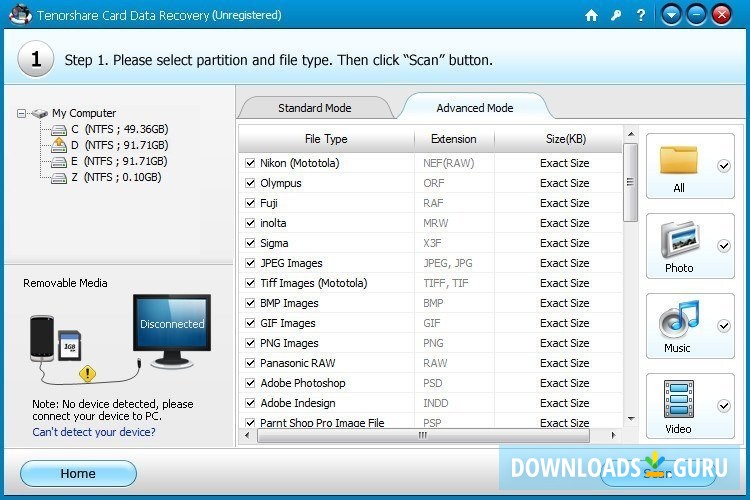The height and width of the screenshot is (500, 750).
Task: Uncheck Nikon (Mototola) file type
Action: click(x=250, y=163)
